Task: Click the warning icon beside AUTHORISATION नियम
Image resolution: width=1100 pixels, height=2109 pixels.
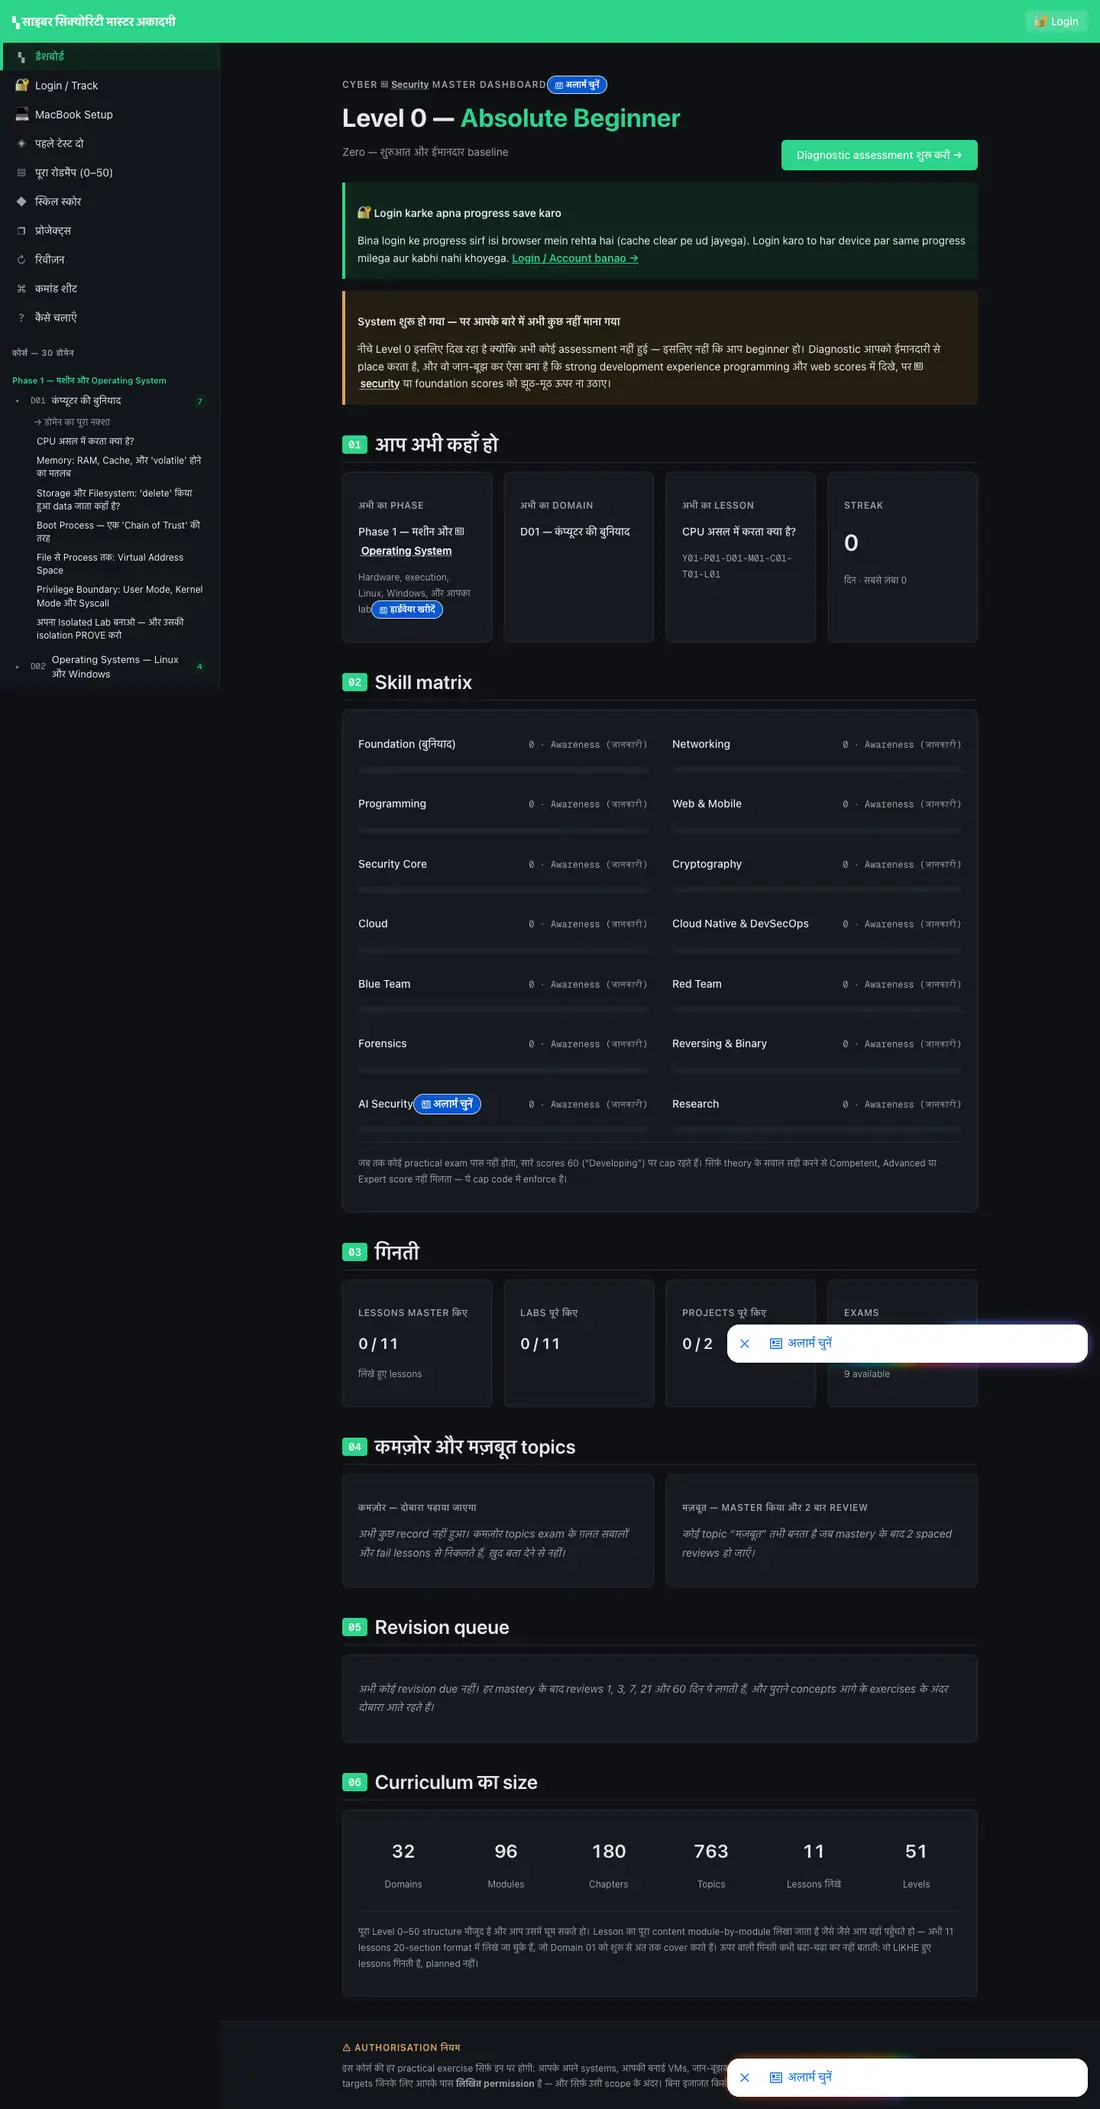Action: (347, 2047)
